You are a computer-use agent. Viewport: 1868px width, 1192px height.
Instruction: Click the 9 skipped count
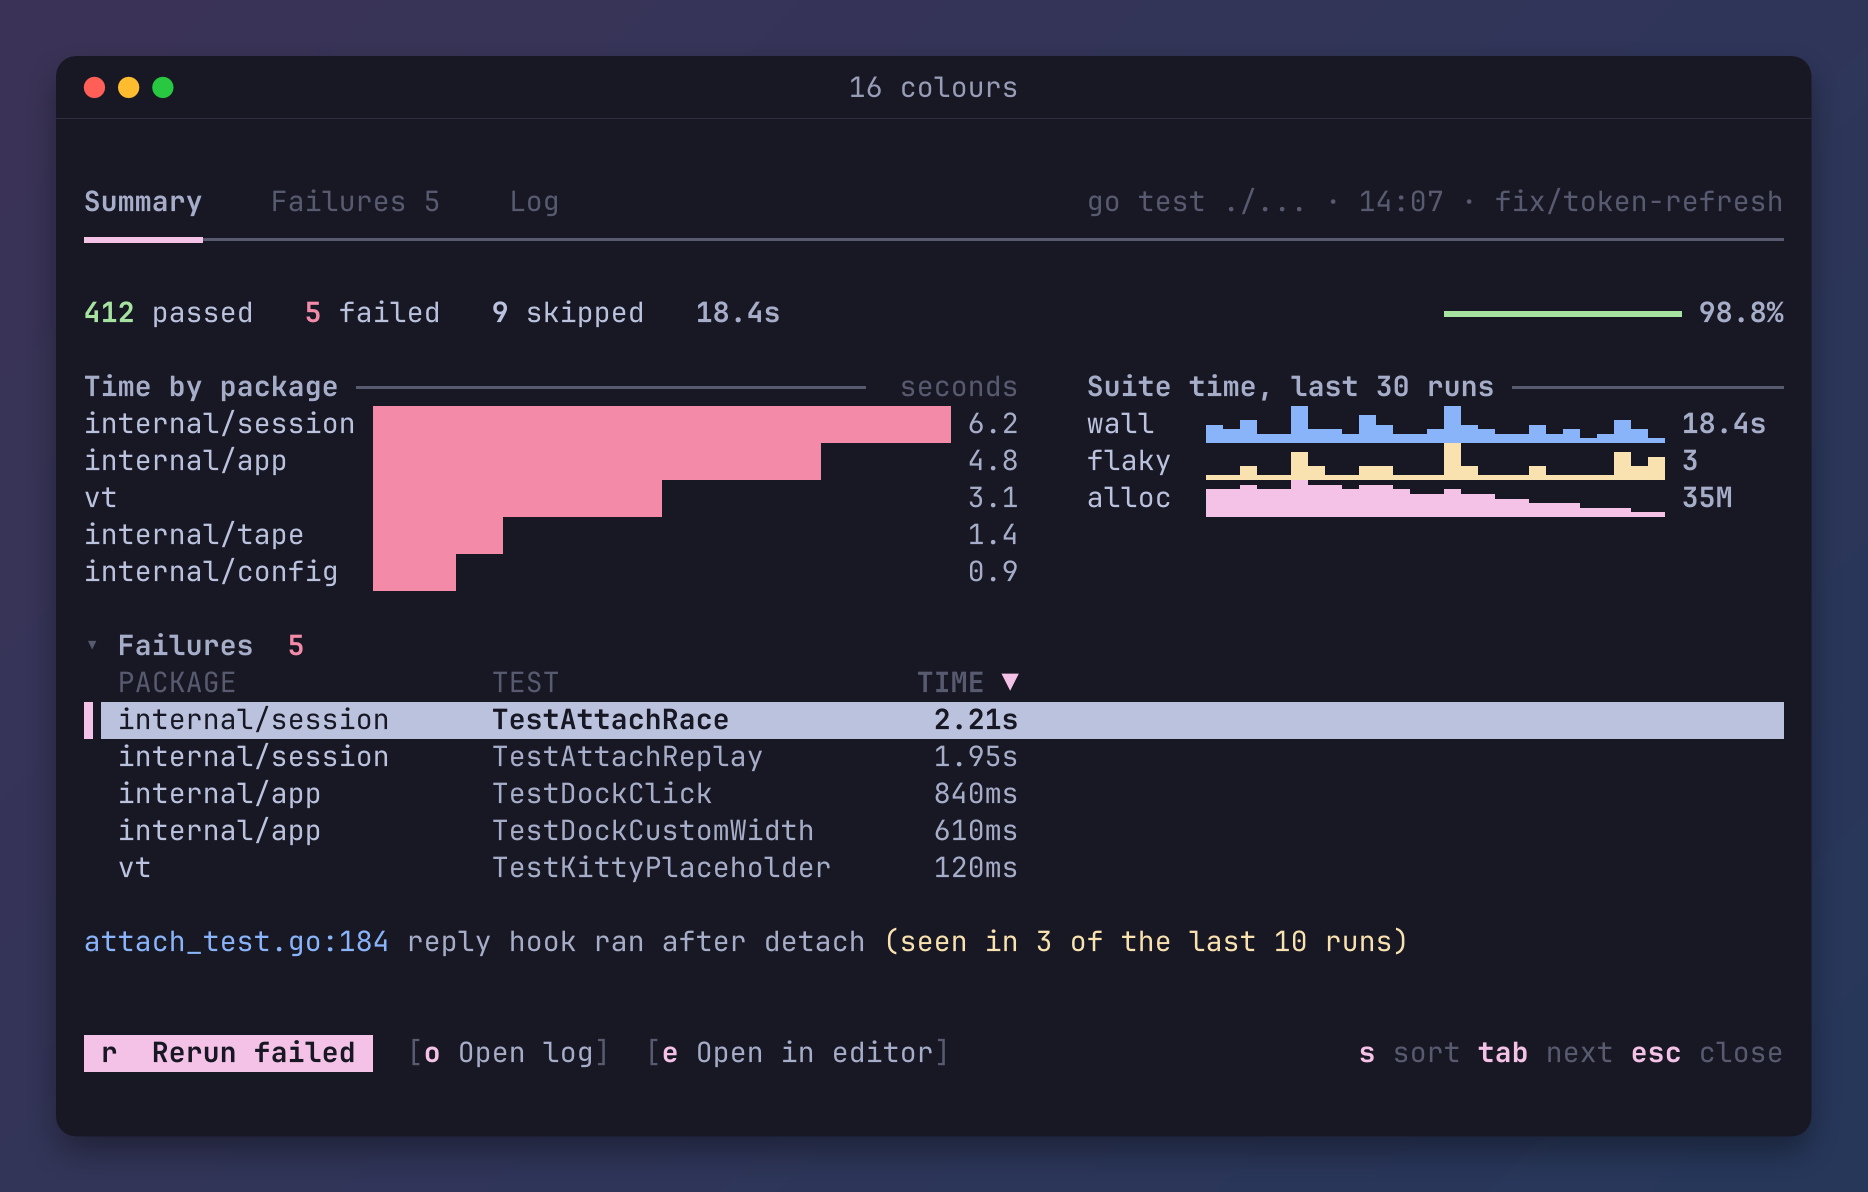pos(568,313)
